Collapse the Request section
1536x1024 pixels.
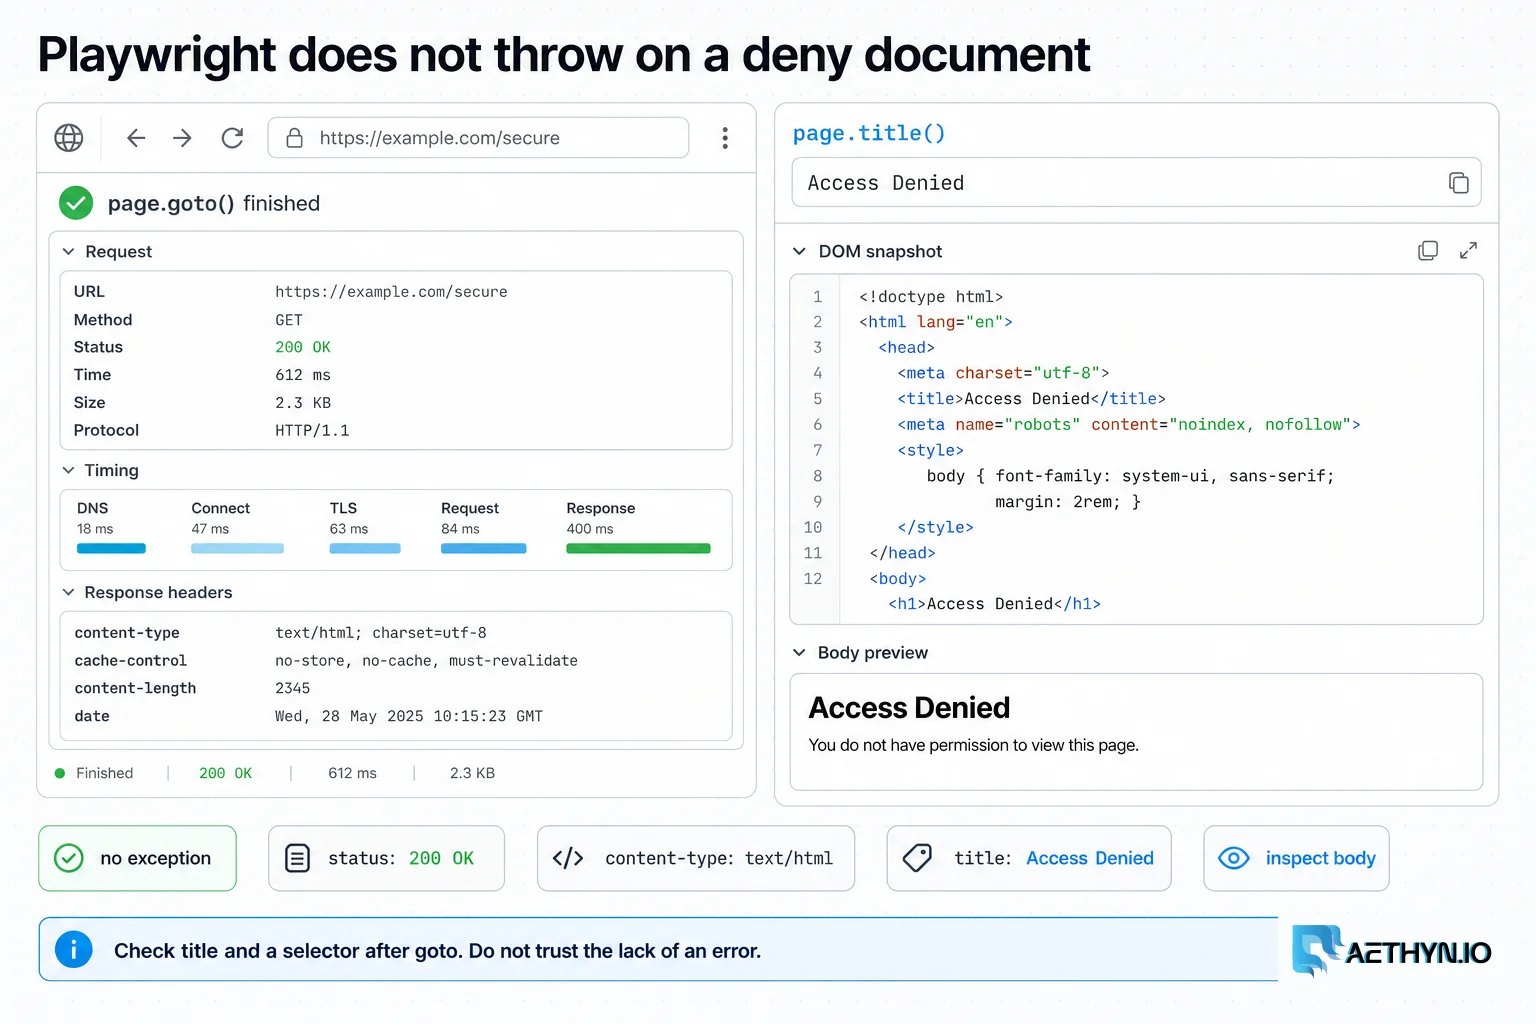68,252
